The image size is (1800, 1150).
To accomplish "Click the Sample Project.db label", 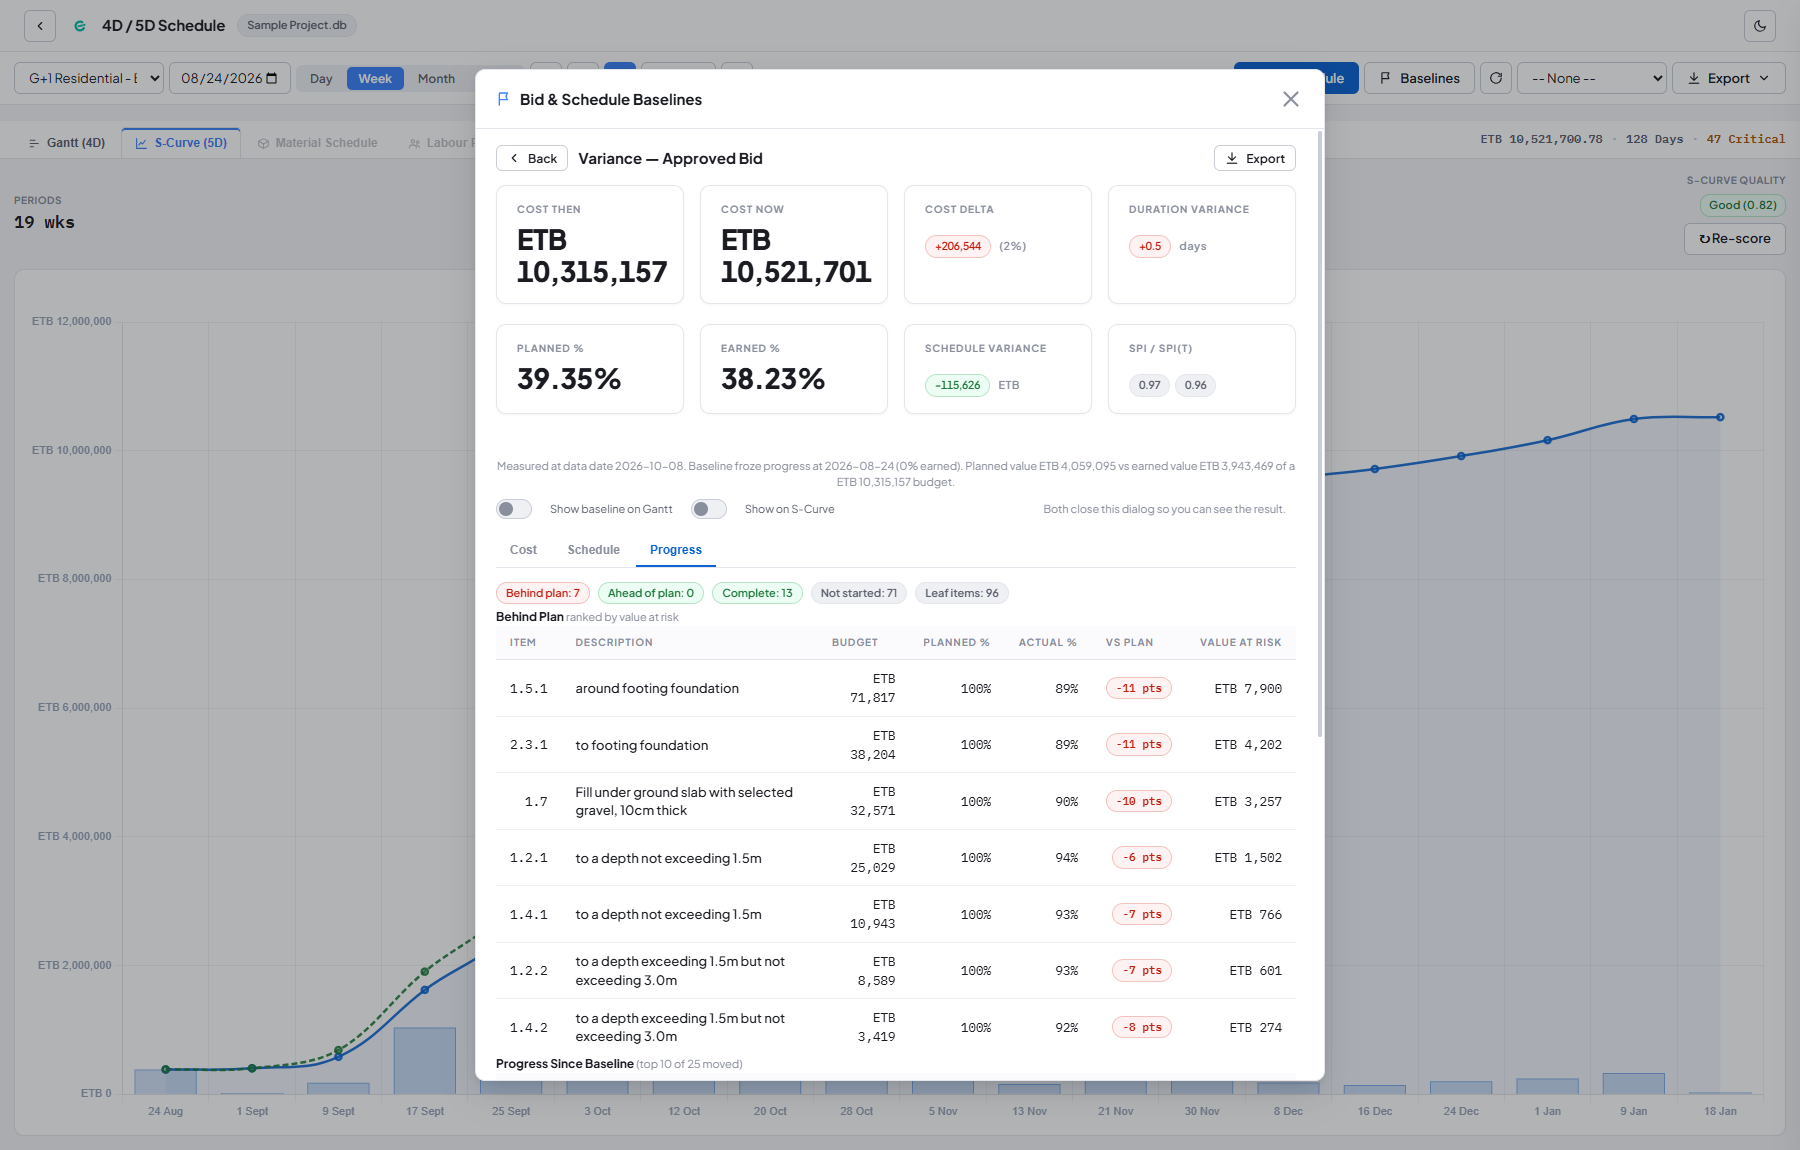I will [x=297, y=25].
